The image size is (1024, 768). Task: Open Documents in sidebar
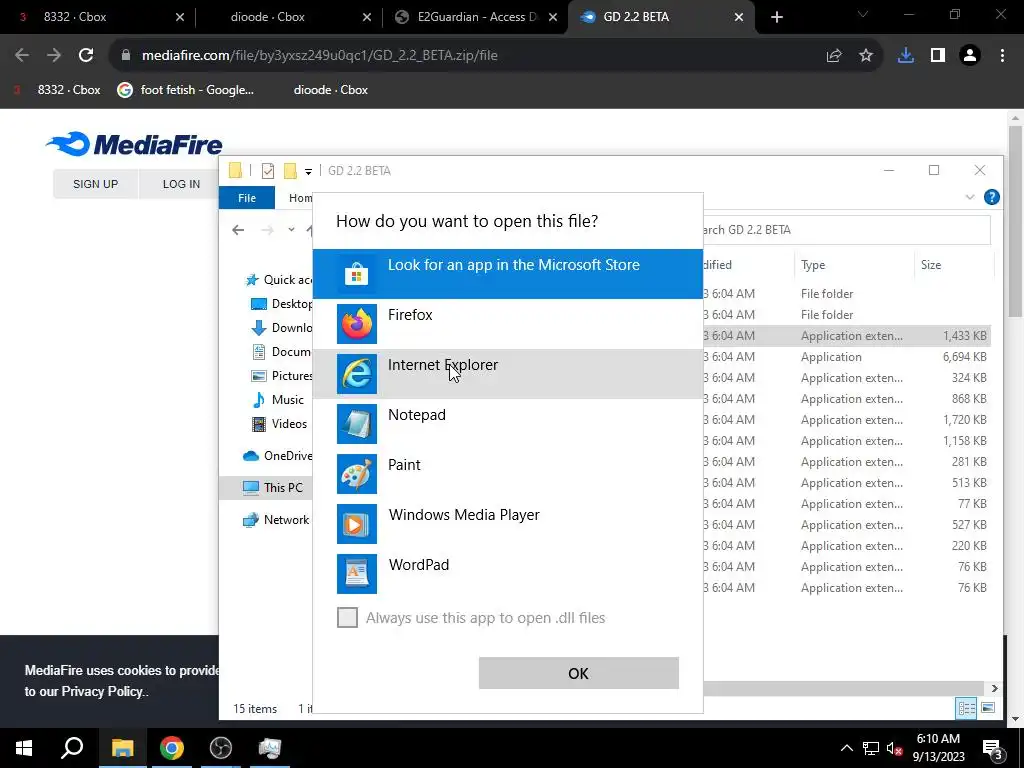pos(282,352)
